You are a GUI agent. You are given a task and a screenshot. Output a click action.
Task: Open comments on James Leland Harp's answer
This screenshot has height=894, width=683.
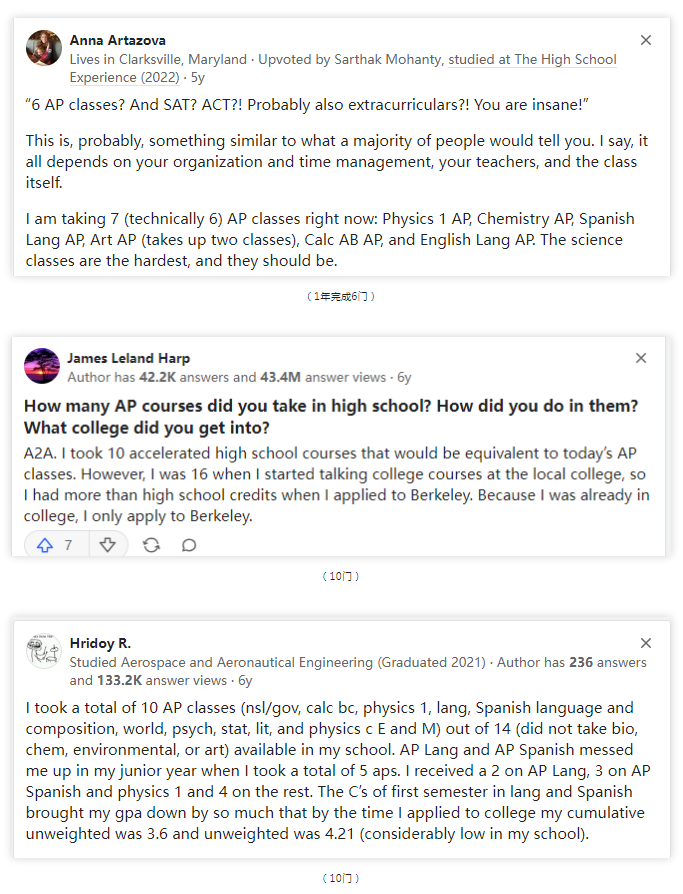click(x=189, y=546)
